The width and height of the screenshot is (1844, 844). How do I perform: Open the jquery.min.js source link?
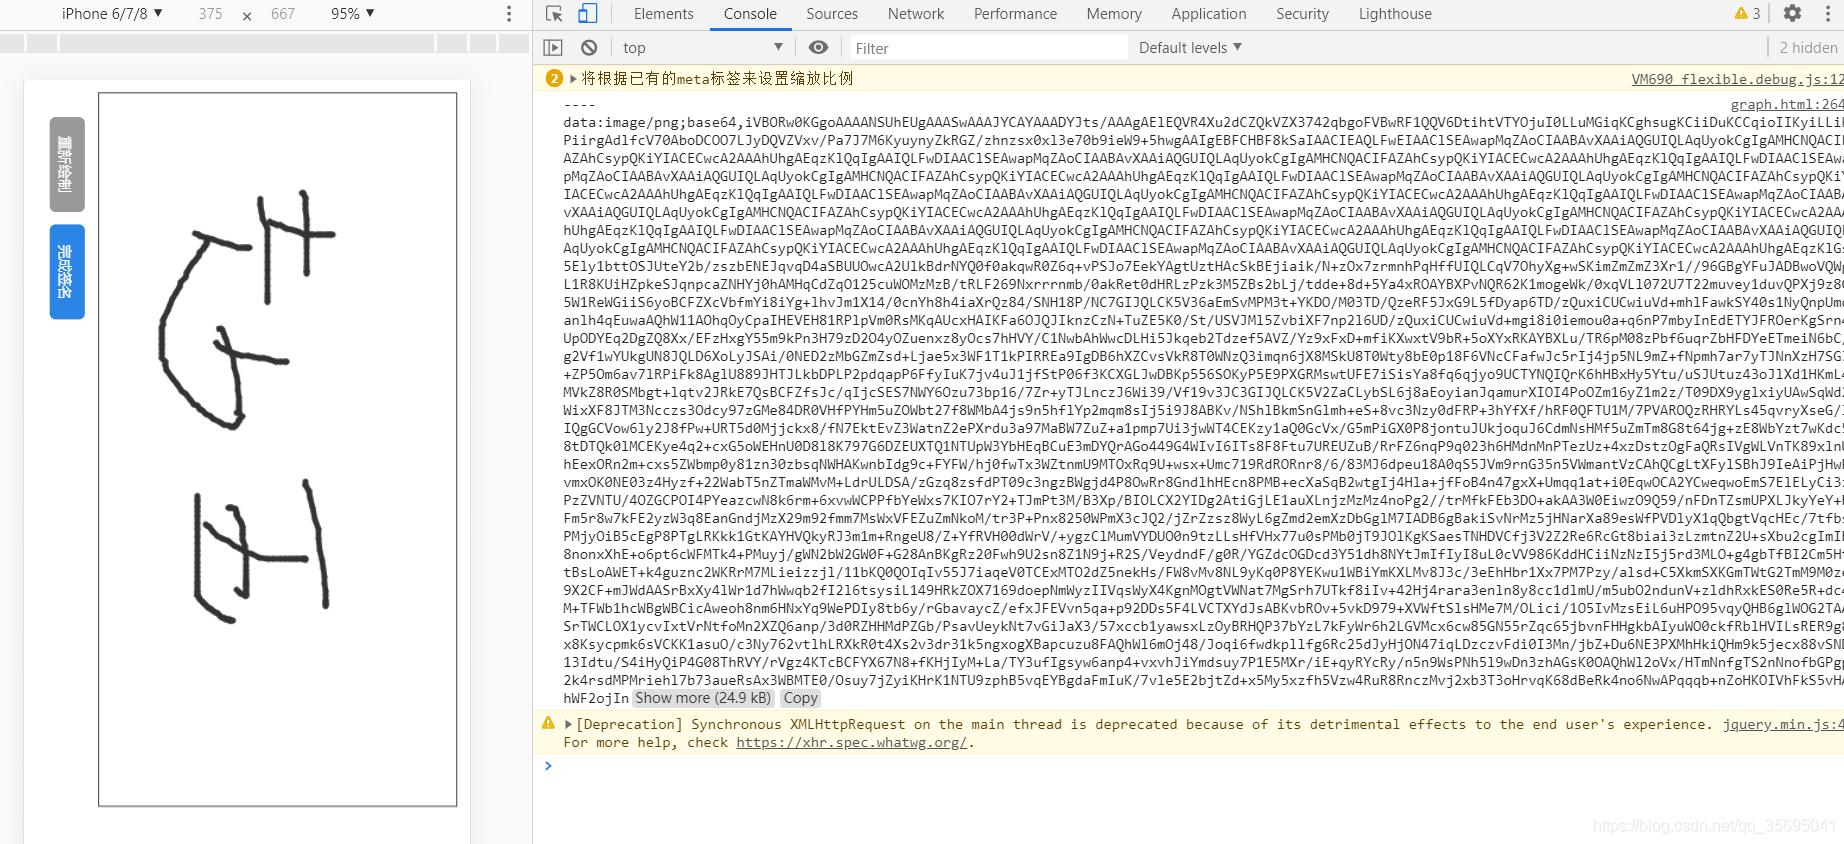pyautogui.click(x=1783, y=724)
